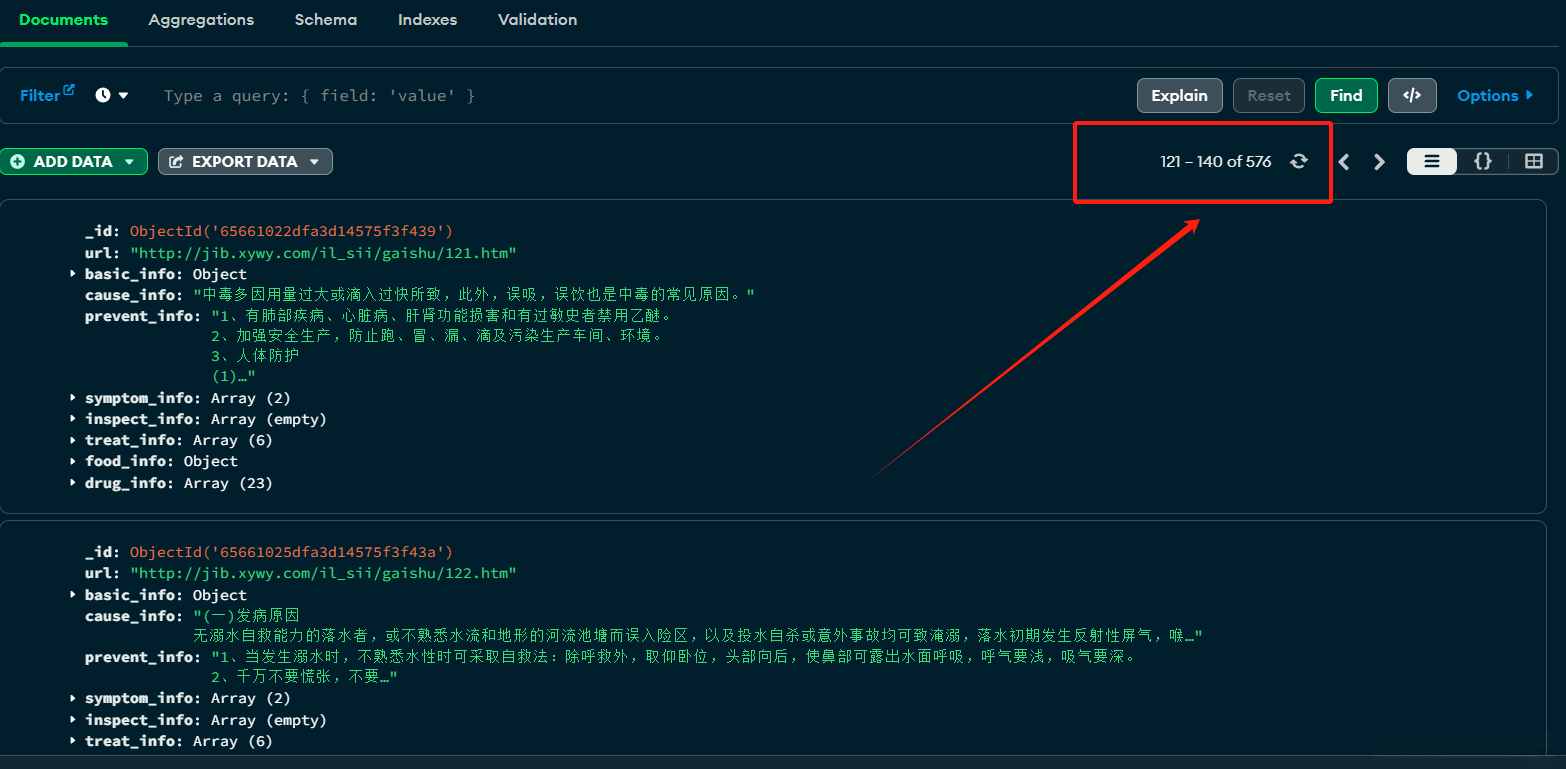Expand drug_info array in first document

(73, 483)
